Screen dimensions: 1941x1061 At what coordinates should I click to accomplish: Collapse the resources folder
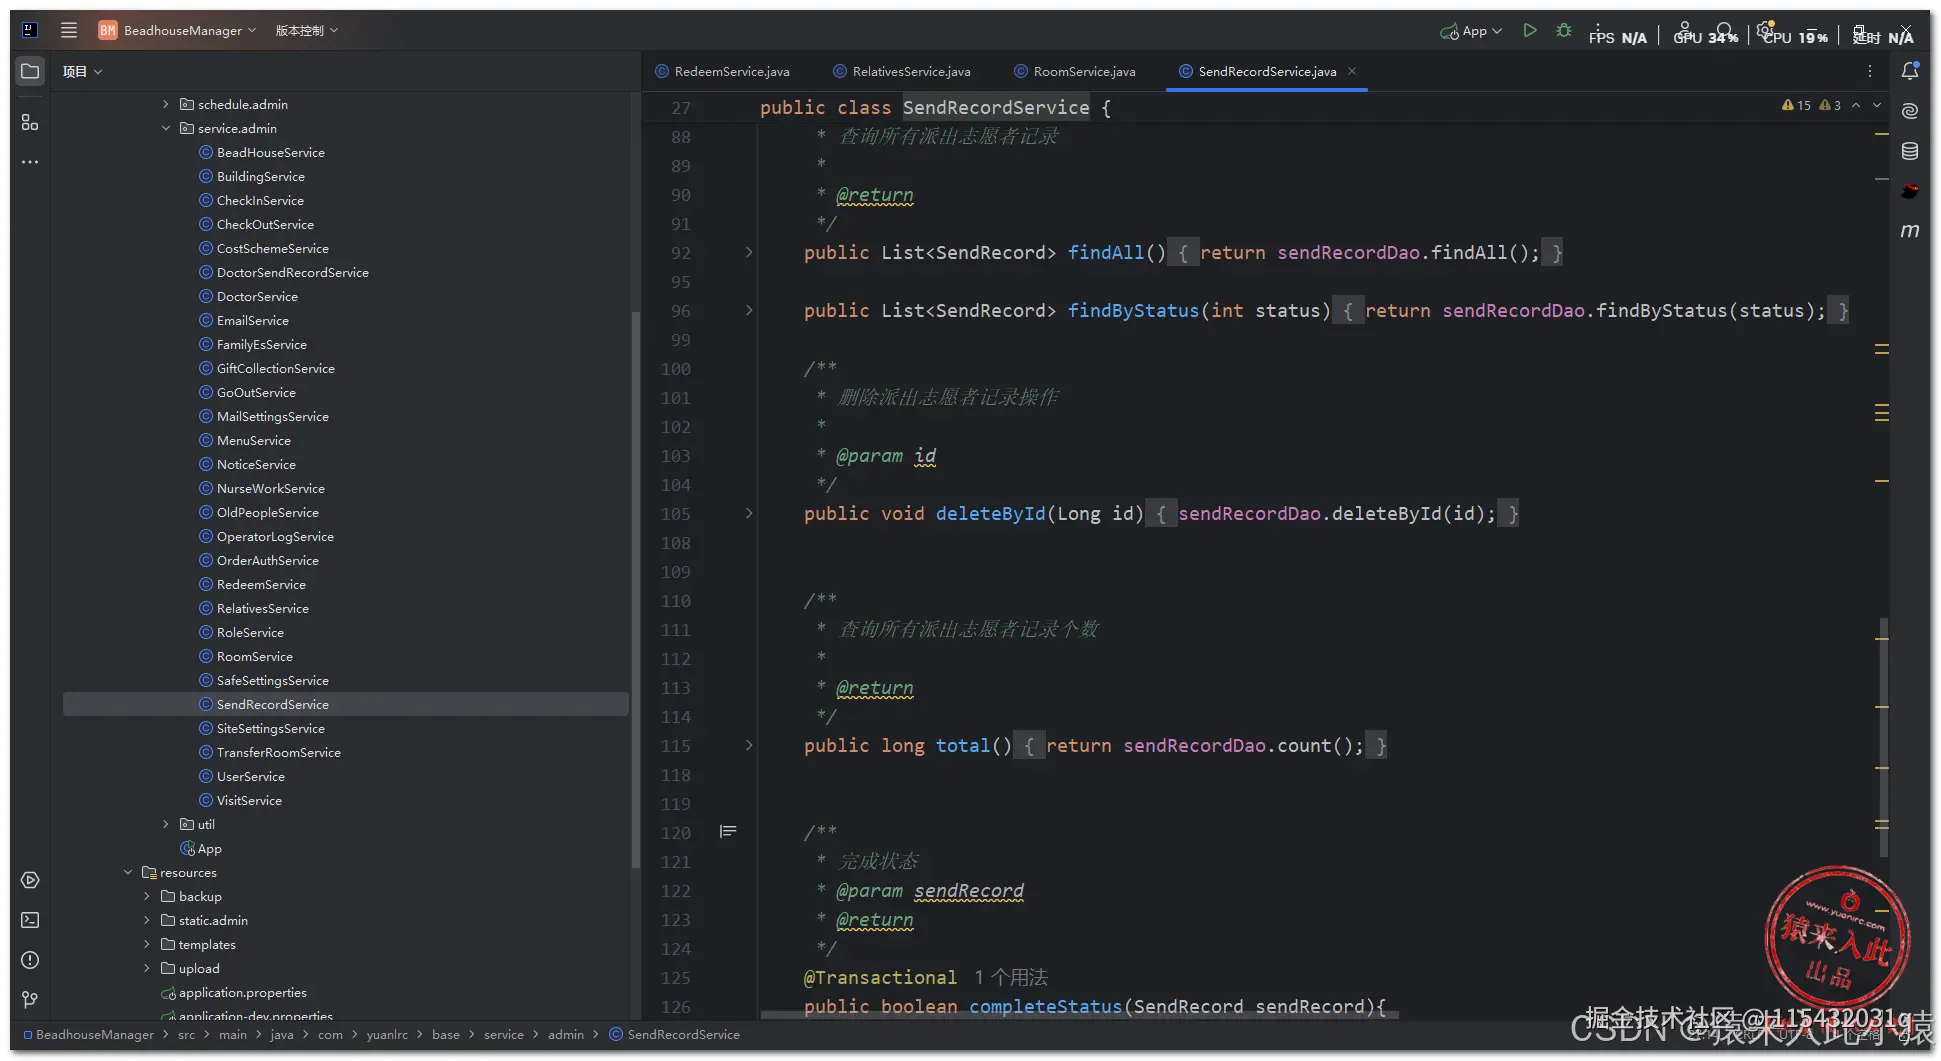(x=128, y=872)
